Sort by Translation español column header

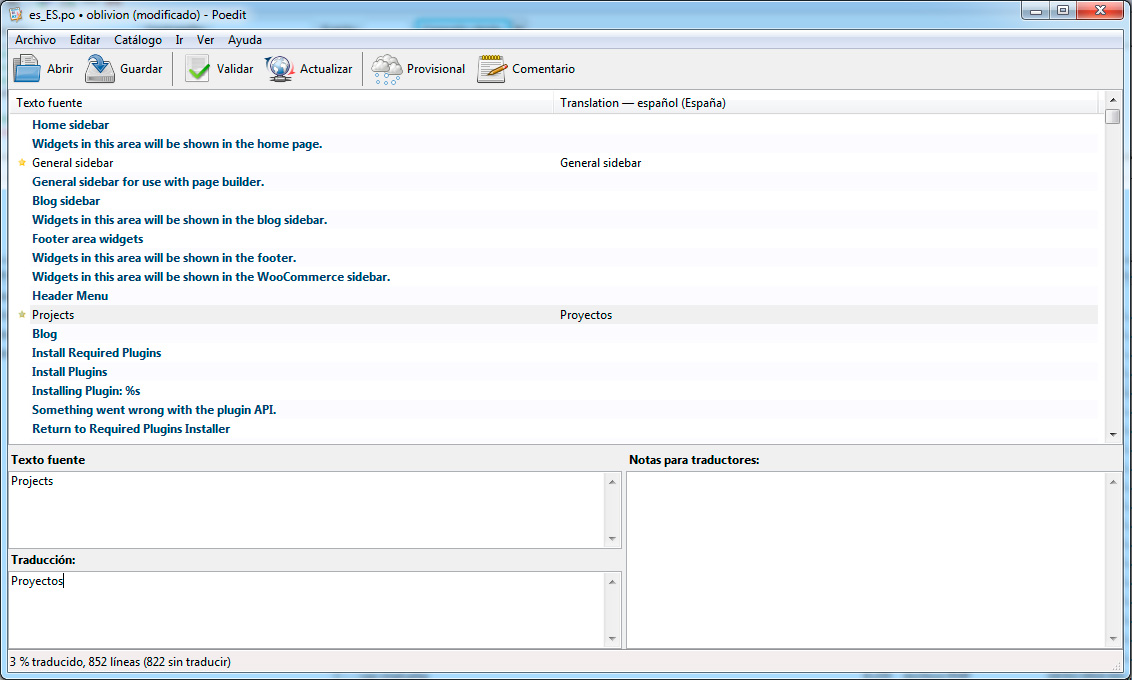pos(826,103)
